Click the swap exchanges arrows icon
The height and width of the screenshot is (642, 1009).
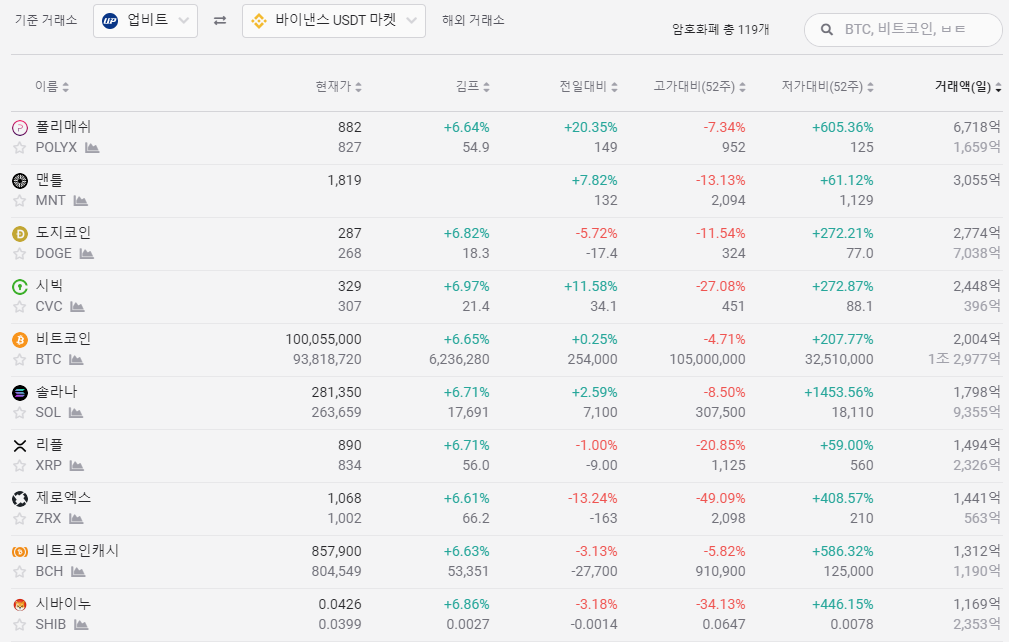tap(220, 21)
